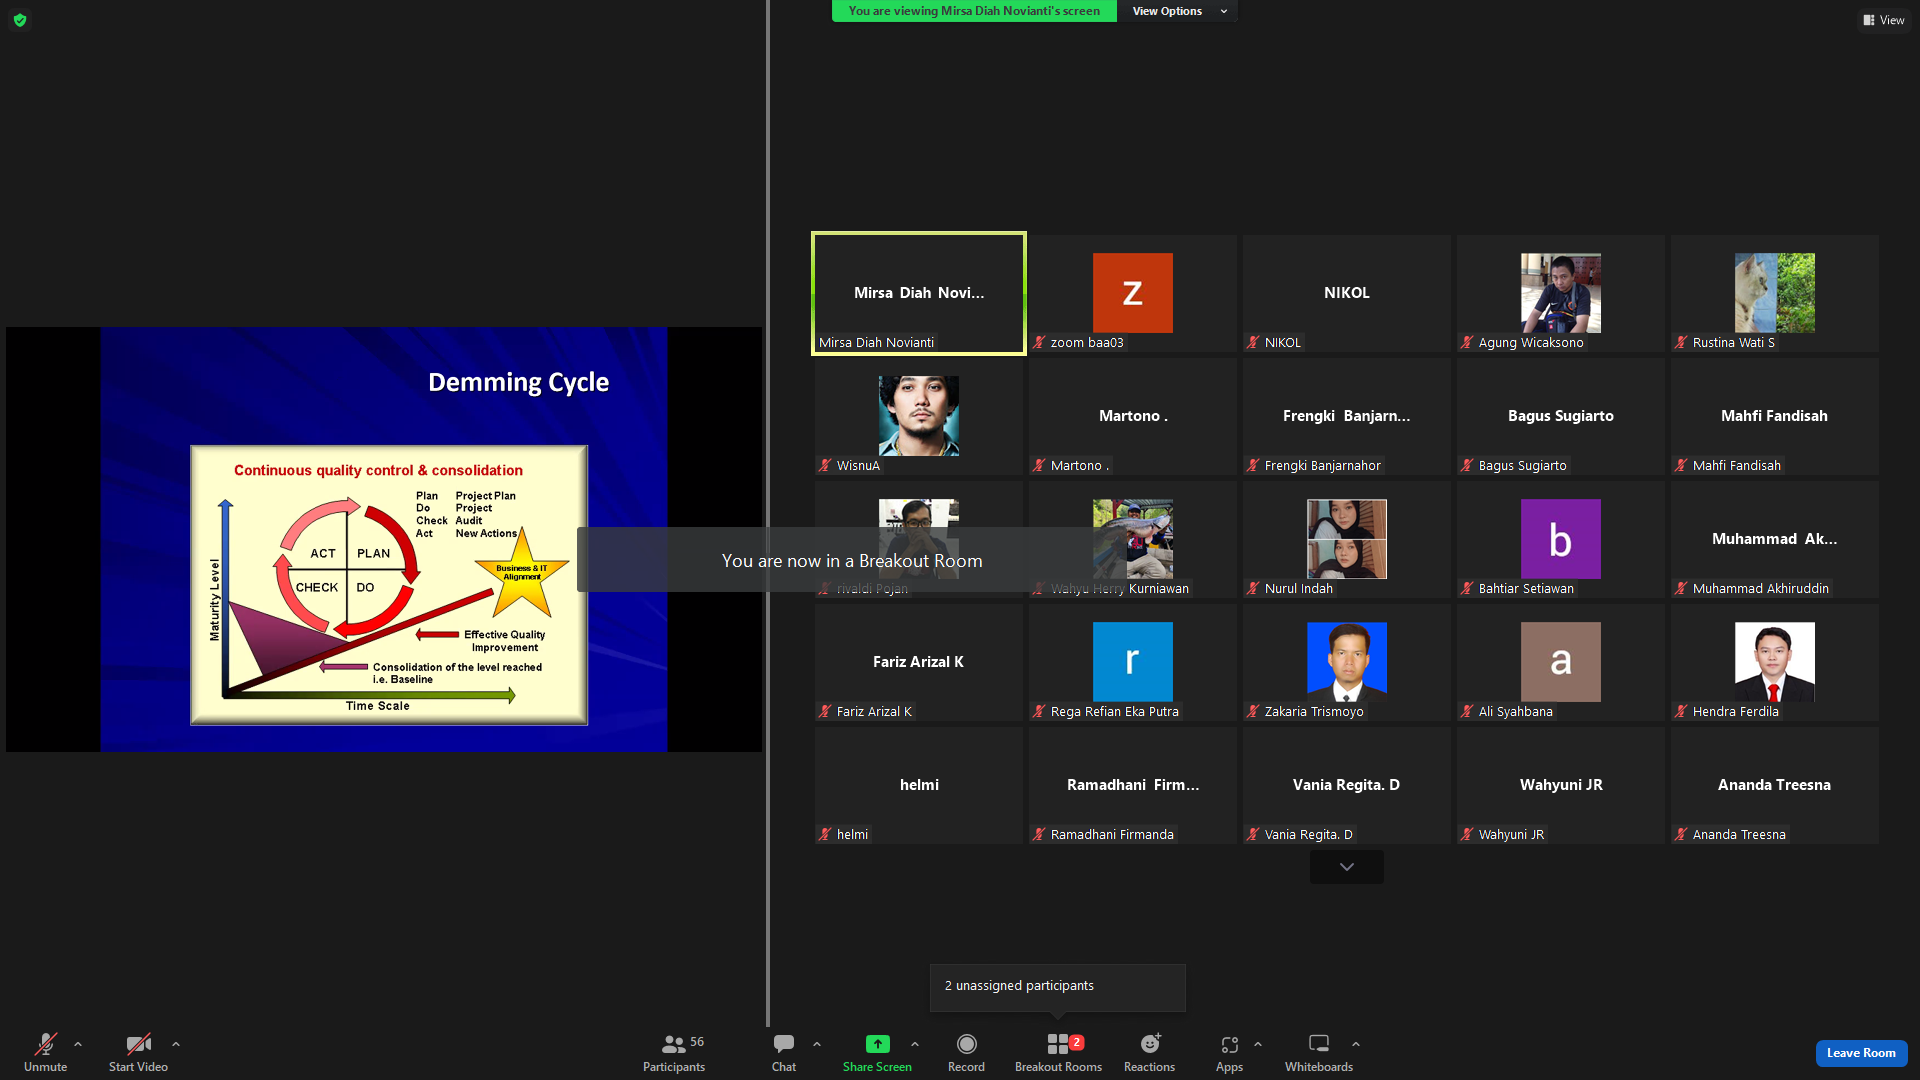Select Vania Regita. D's tile
This screenshot has width=1920, height=1080.
1347,785
